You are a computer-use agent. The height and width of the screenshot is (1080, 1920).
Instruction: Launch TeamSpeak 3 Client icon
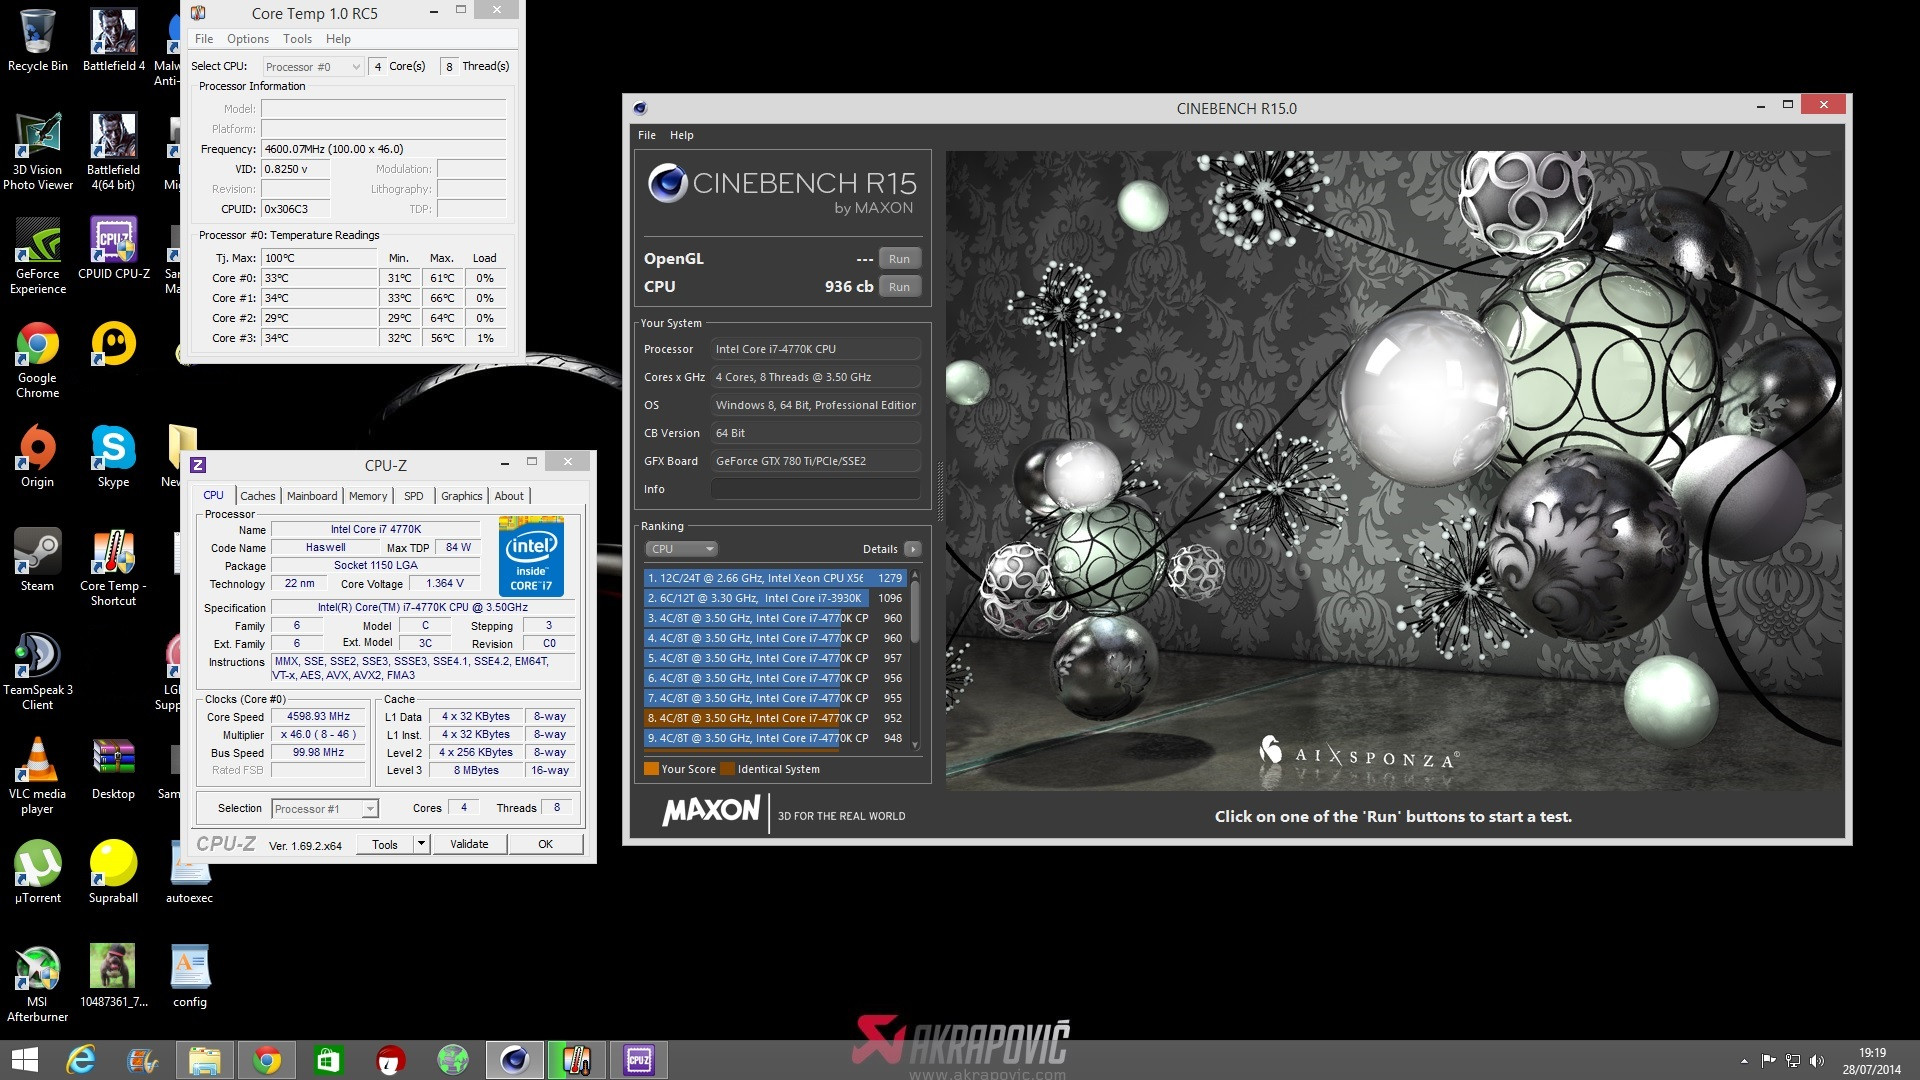[37, 670]
